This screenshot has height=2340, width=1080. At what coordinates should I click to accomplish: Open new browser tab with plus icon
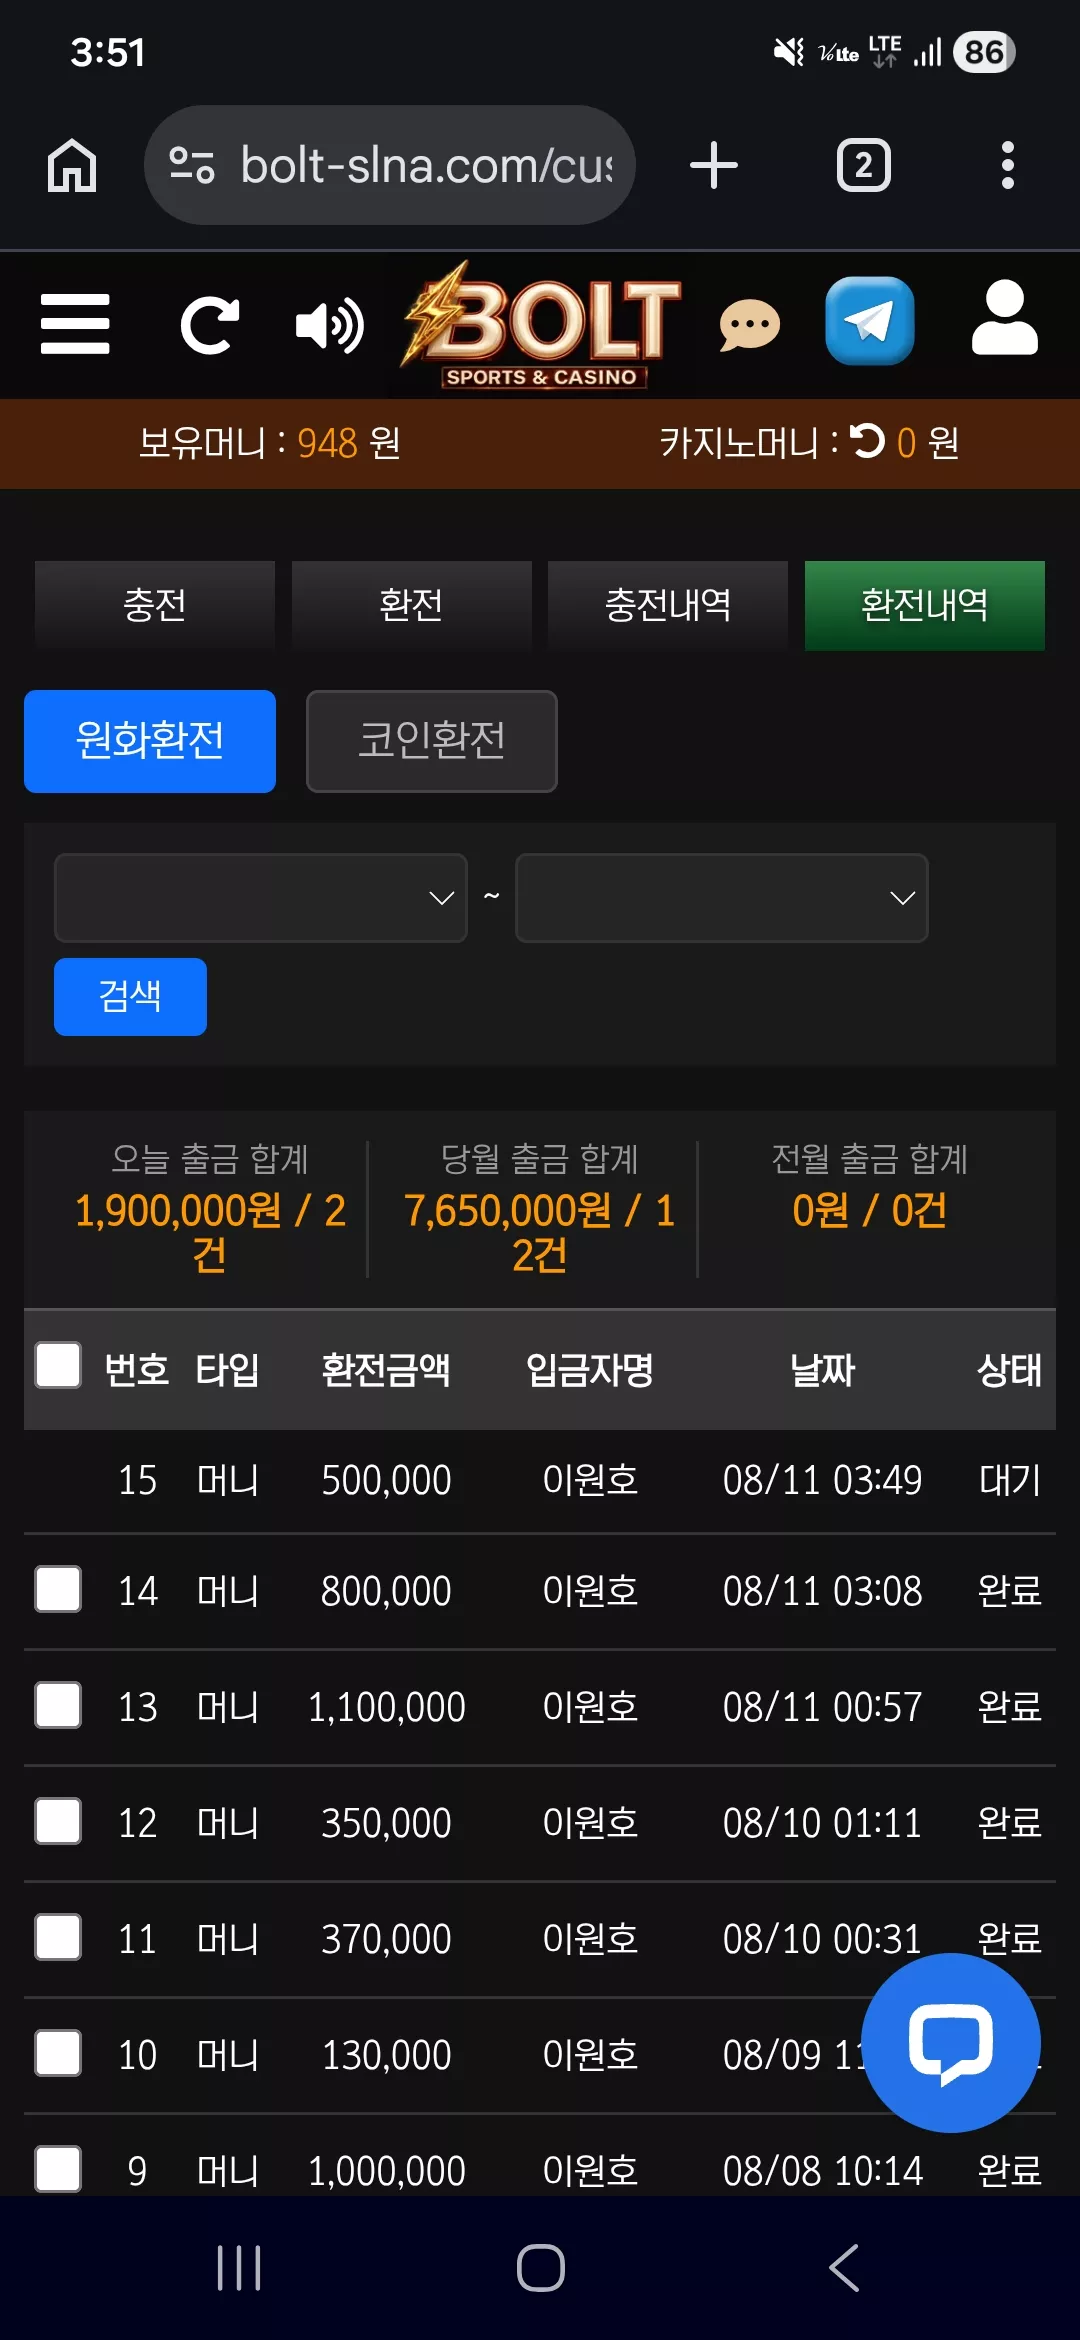714,165
